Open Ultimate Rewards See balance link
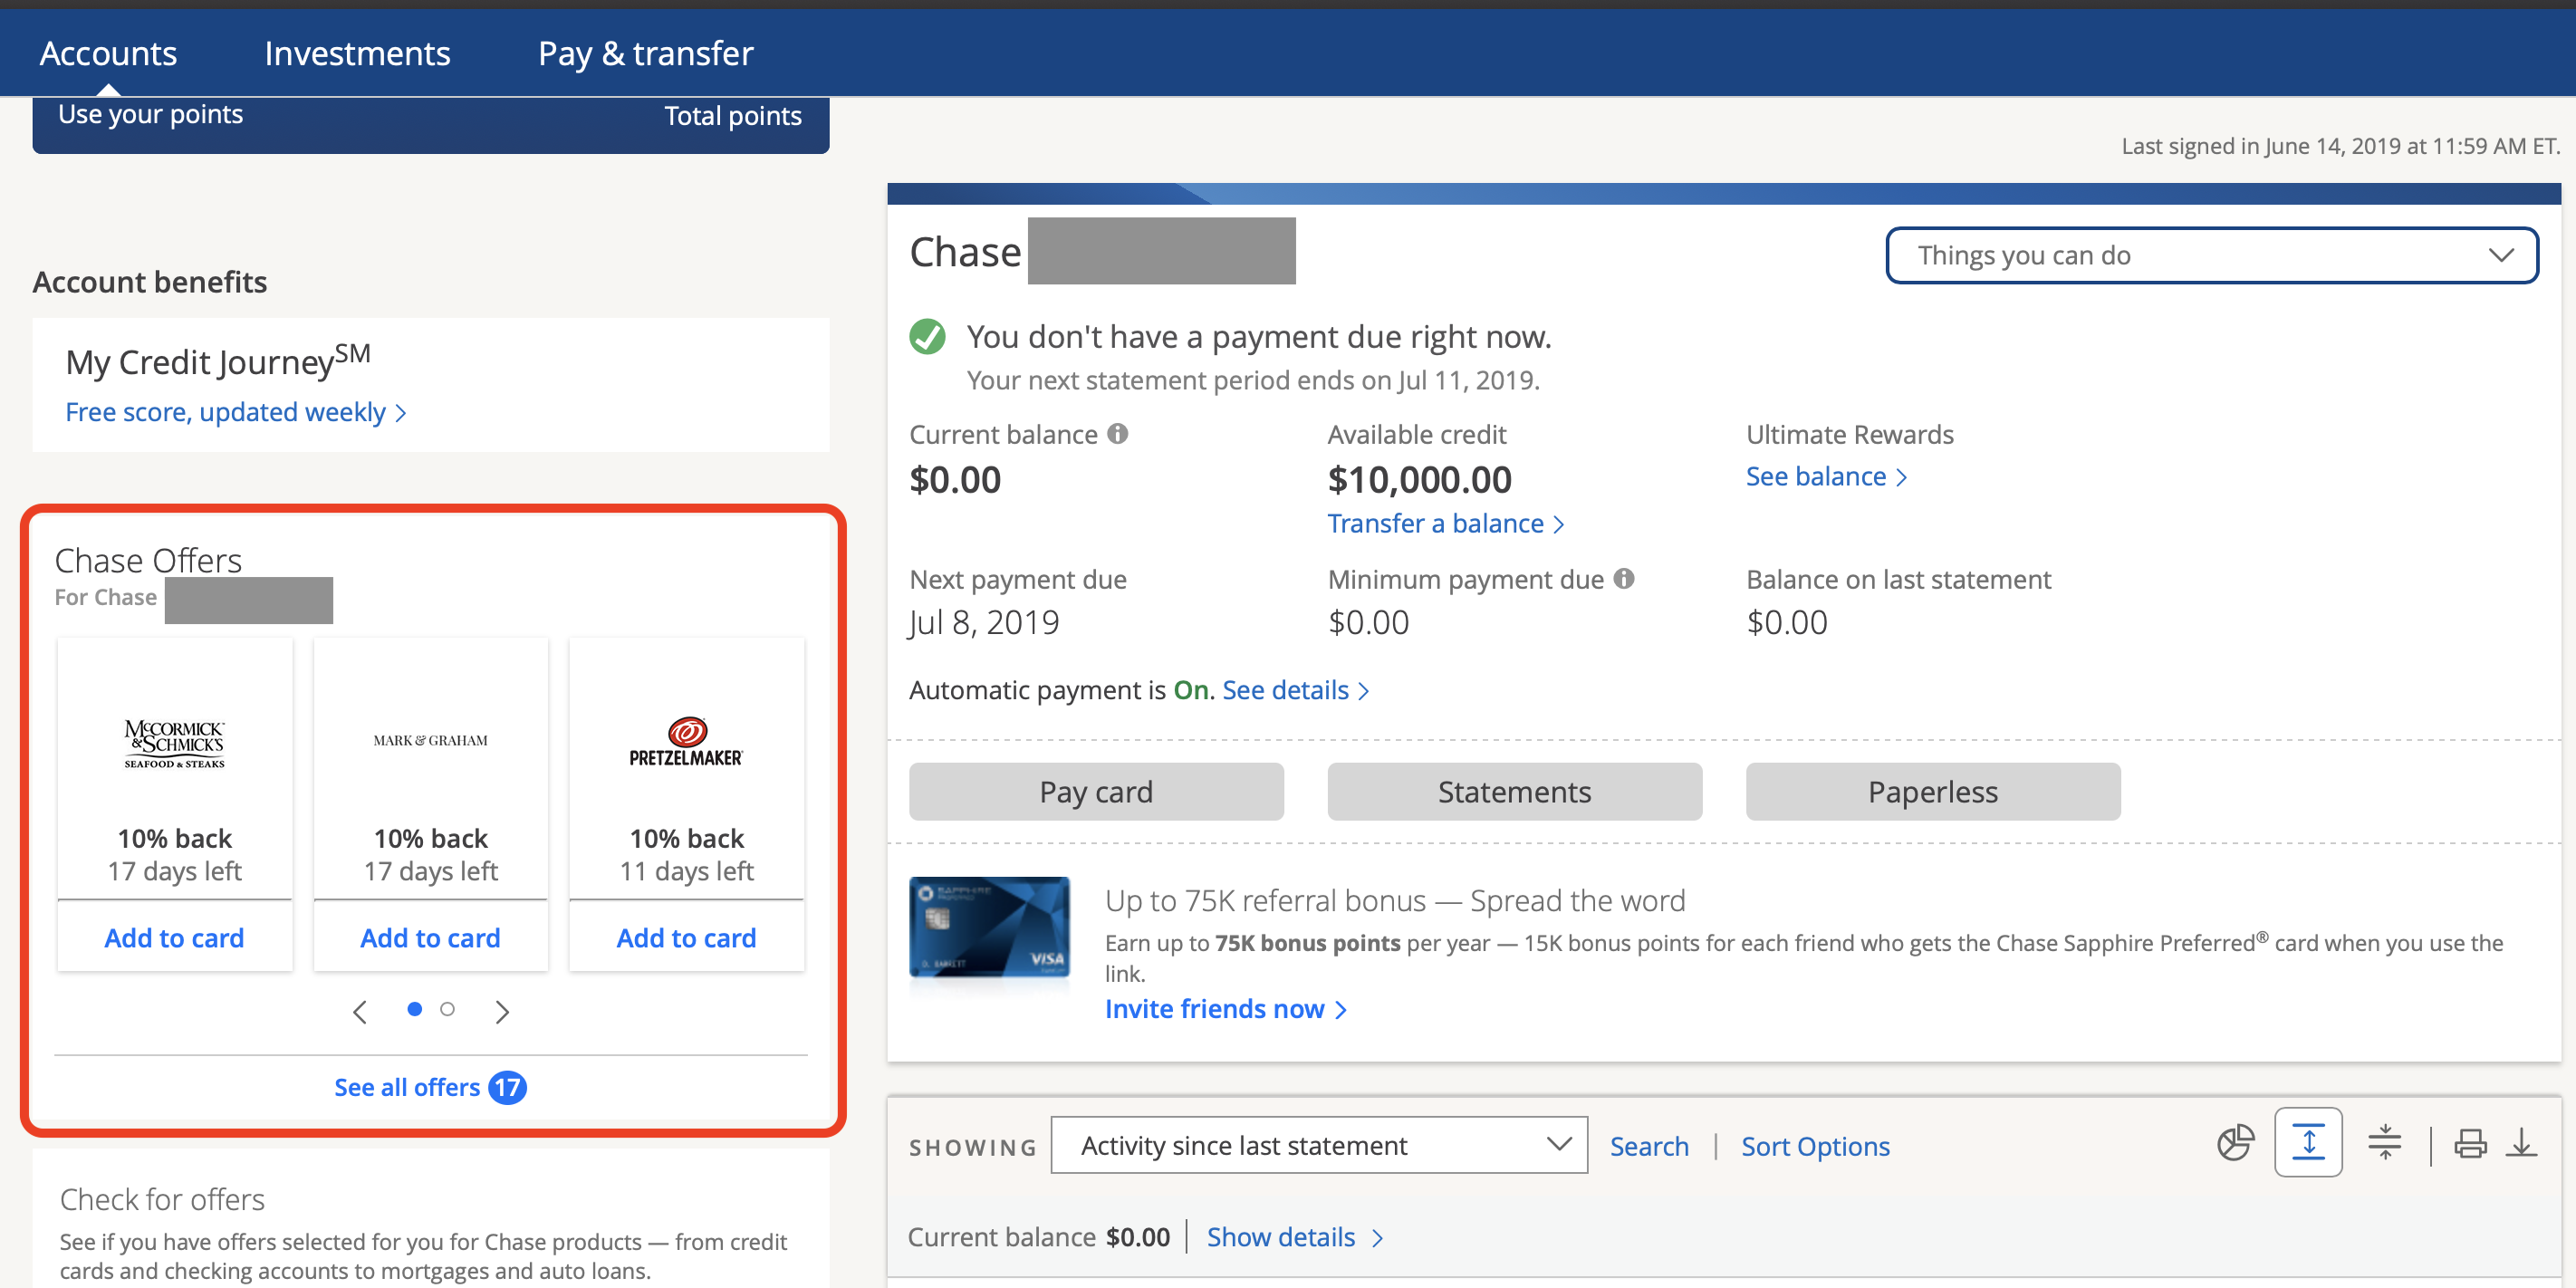The height and width of the screenshot is (1288, 2576). click(x=1826, y=476)
